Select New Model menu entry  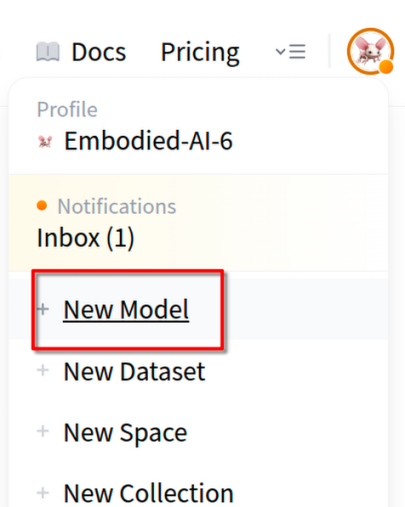point(126,310)
